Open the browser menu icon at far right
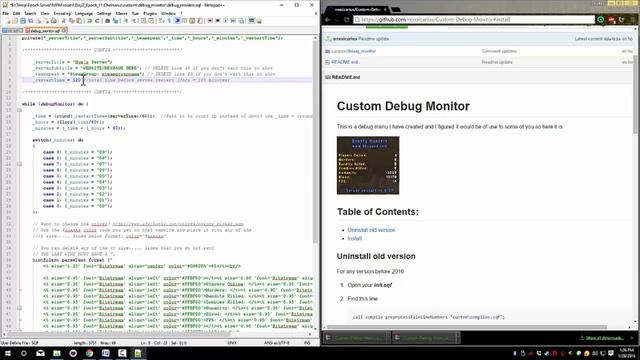The image size is (640, 360). pos(634,20)
